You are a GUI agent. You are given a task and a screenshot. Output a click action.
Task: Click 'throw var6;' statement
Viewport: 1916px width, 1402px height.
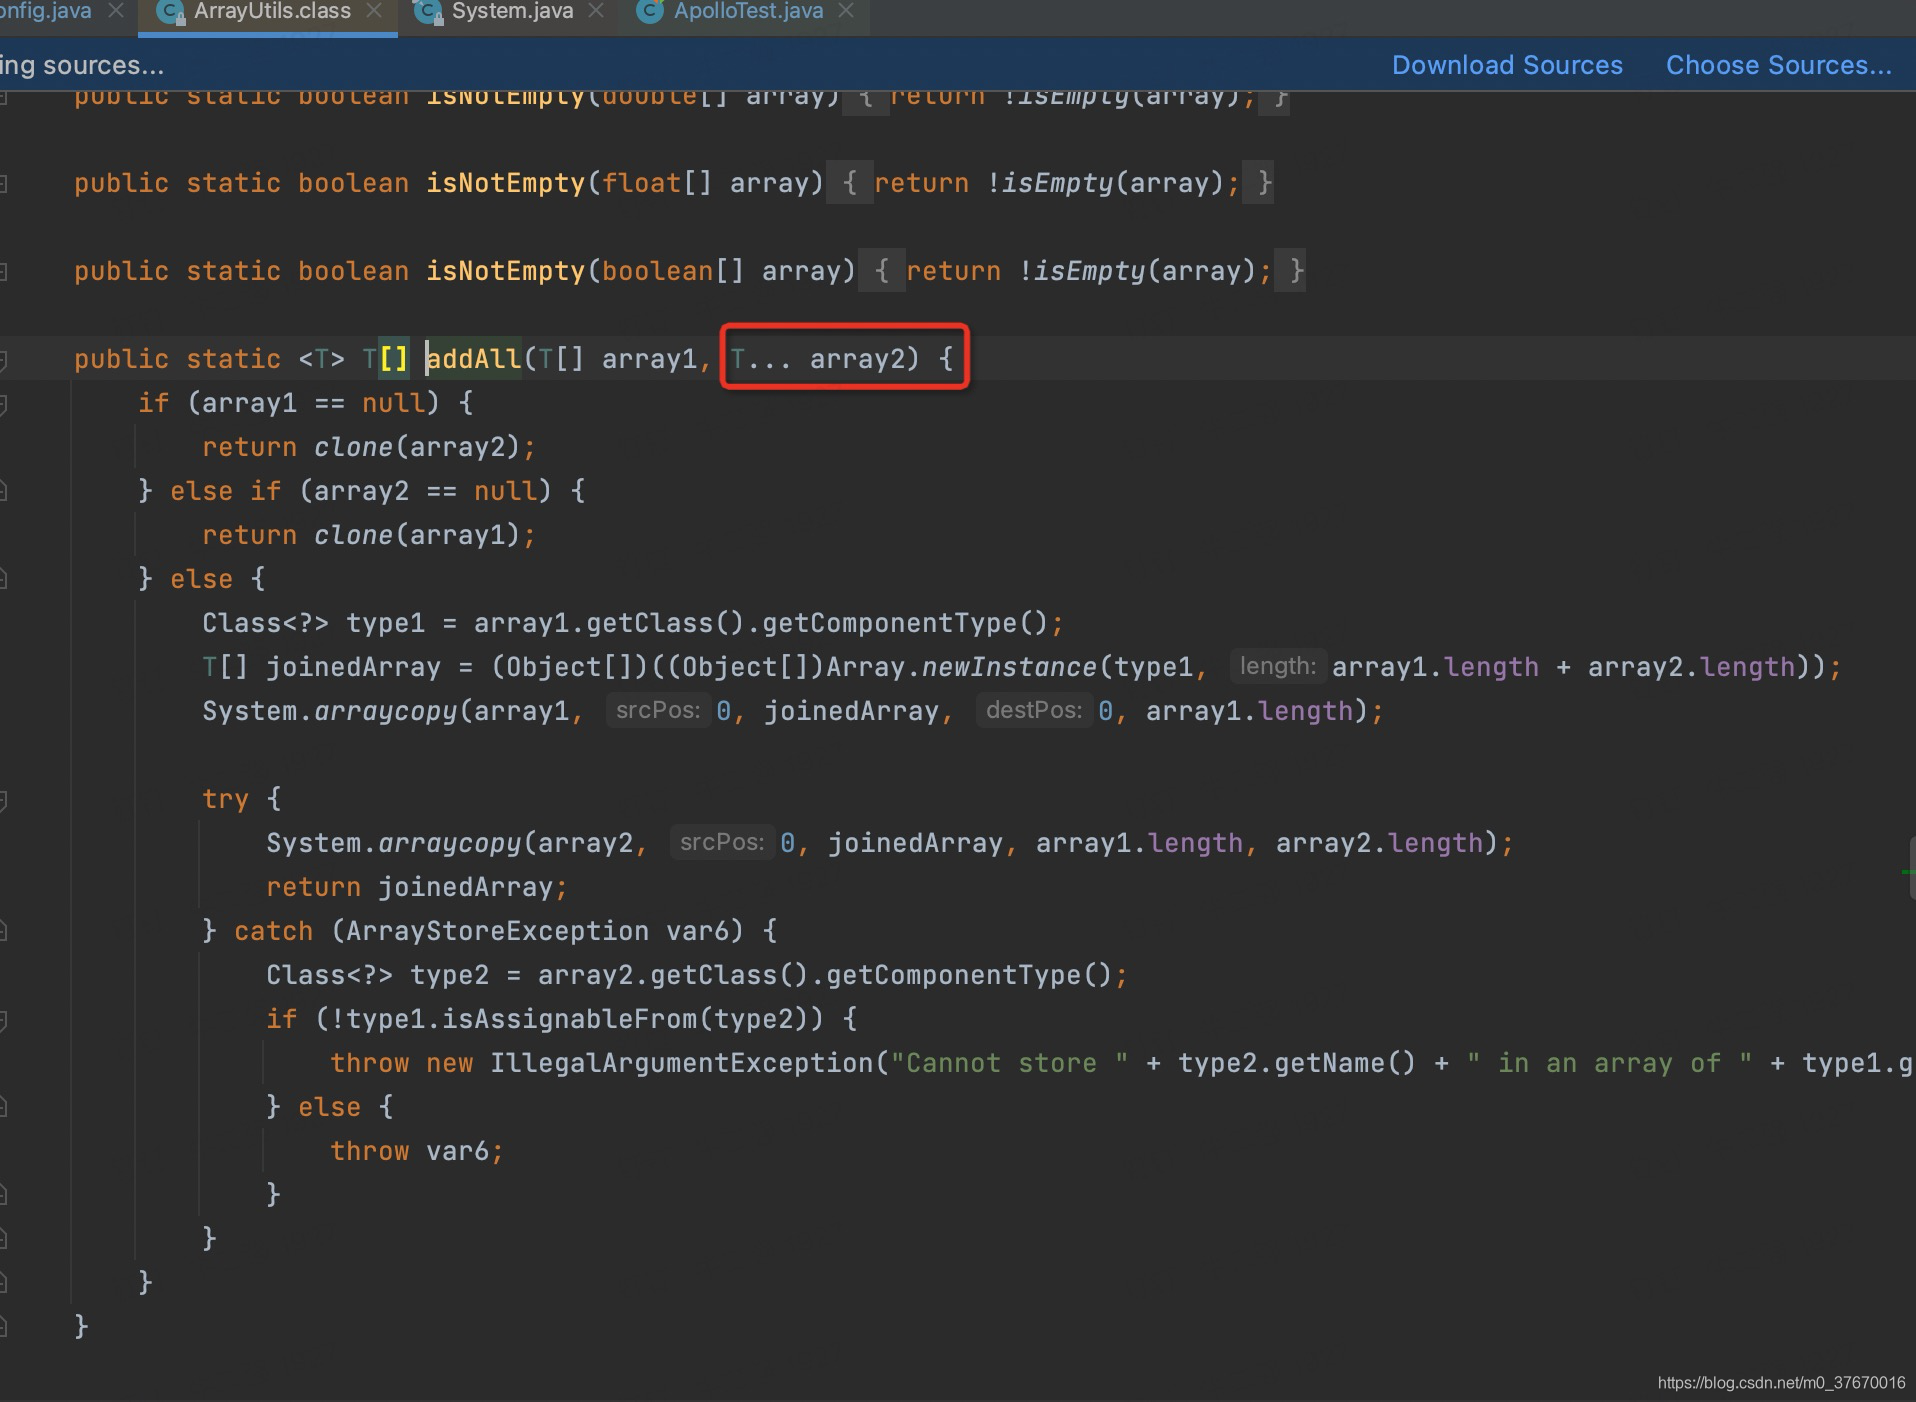click(x=417, y=1151)
